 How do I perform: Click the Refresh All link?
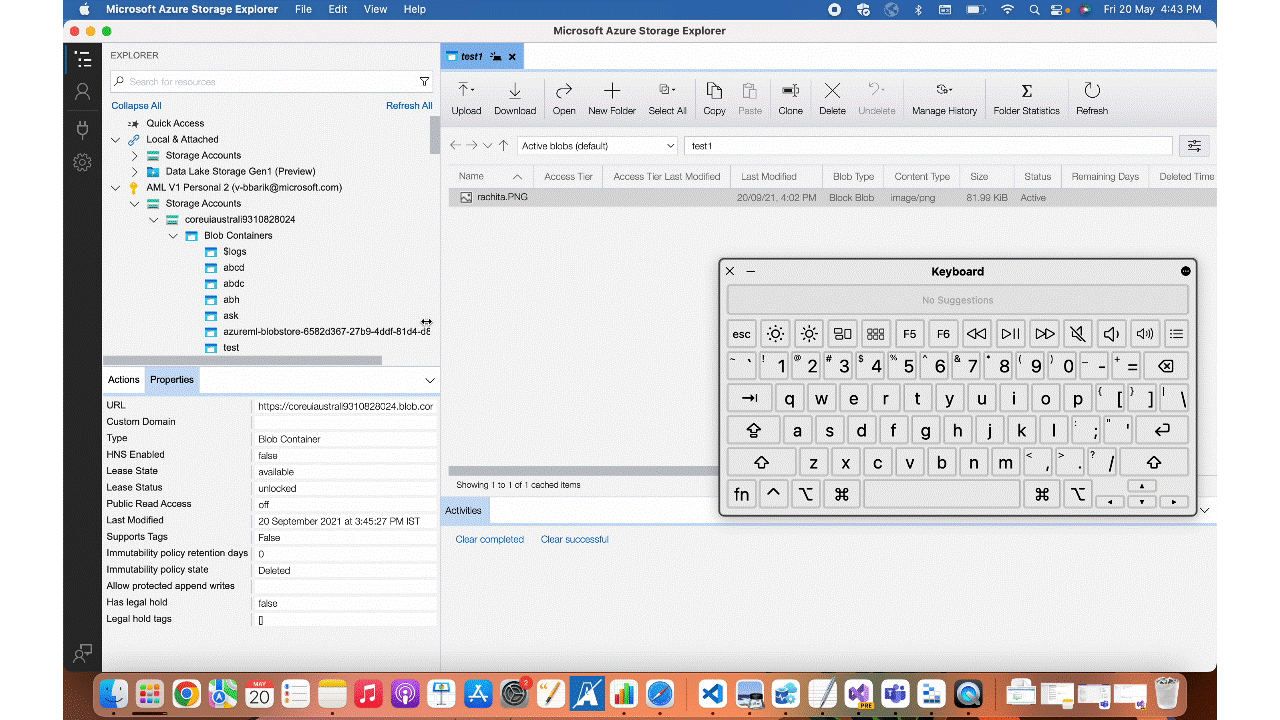(409, 106)
